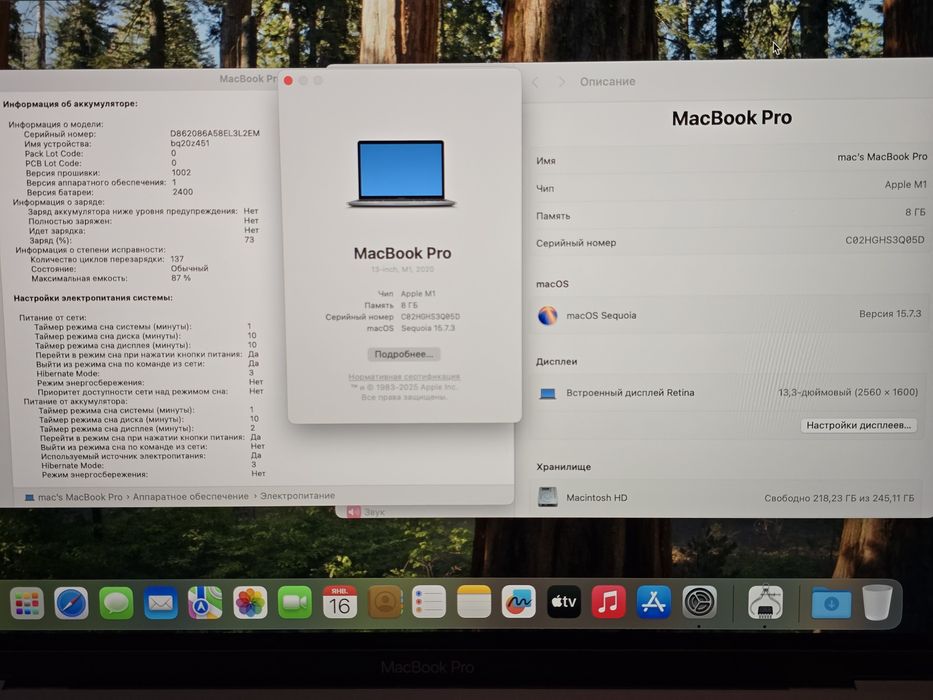The image size is (933, 700).
Task: Click Описание title in Settings toolbar
Action: [x=608, y=82]
